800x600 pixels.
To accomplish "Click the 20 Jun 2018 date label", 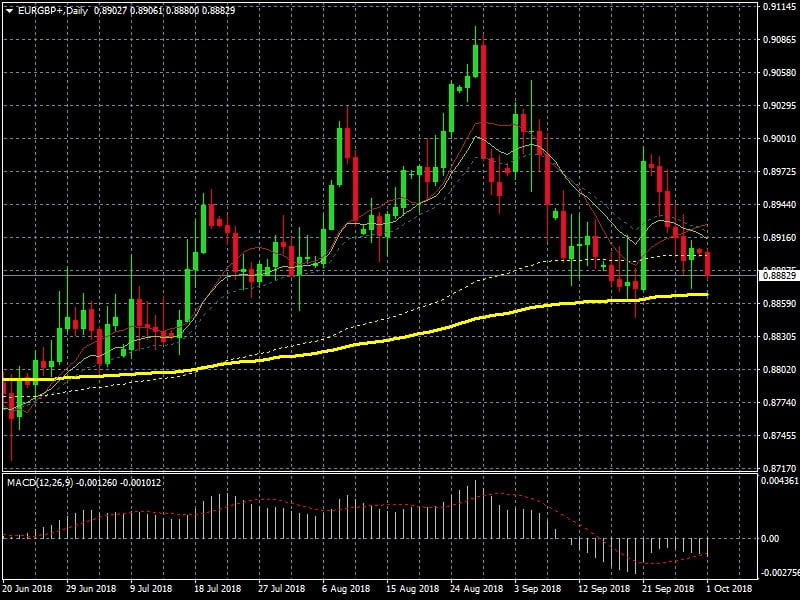I will click(29, 591).
